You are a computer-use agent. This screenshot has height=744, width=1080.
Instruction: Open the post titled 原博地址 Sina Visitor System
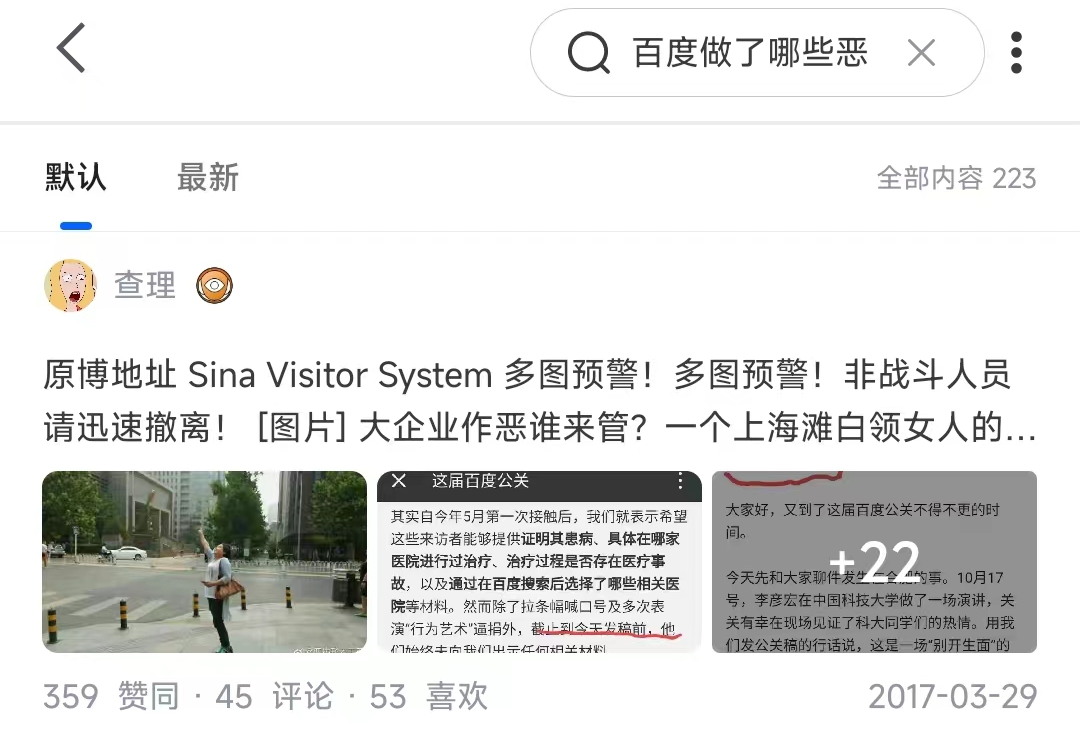pos(540,401)
